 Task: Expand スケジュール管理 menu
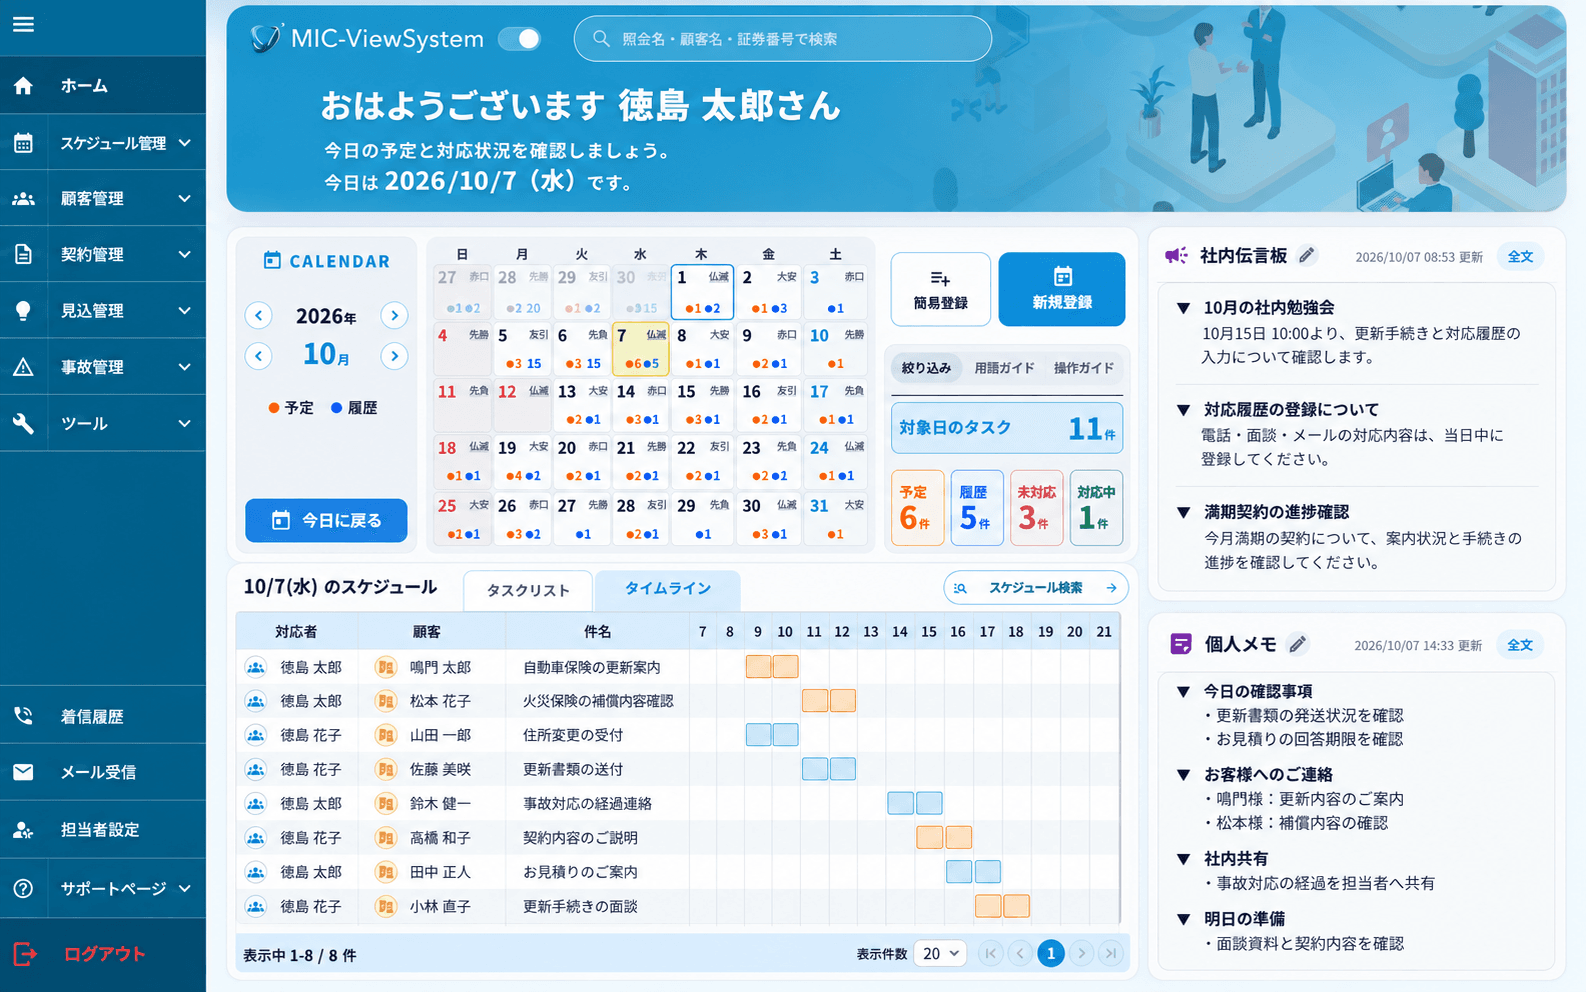185,143
